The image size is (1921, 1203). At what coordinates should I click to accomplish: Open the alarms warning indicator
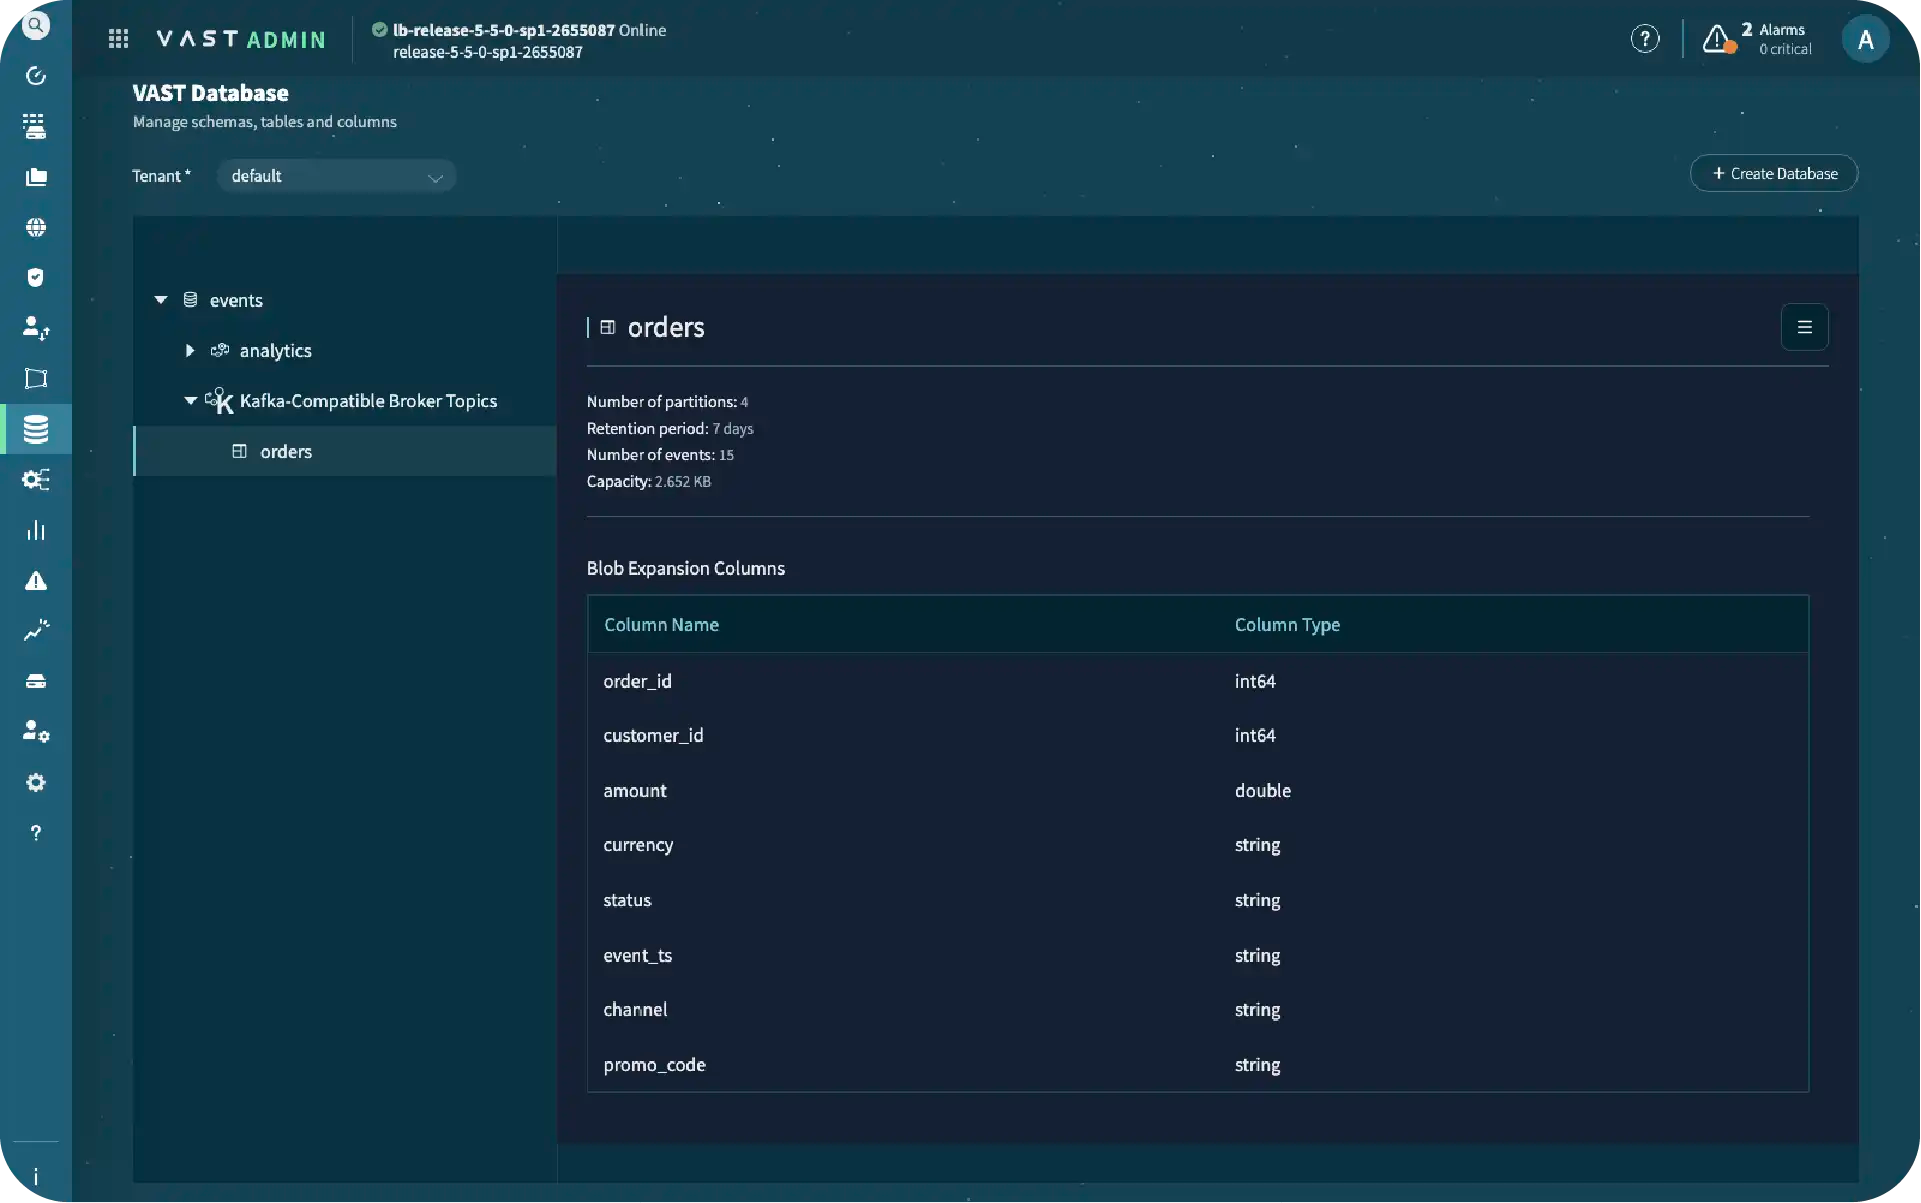coord(1758,39)
